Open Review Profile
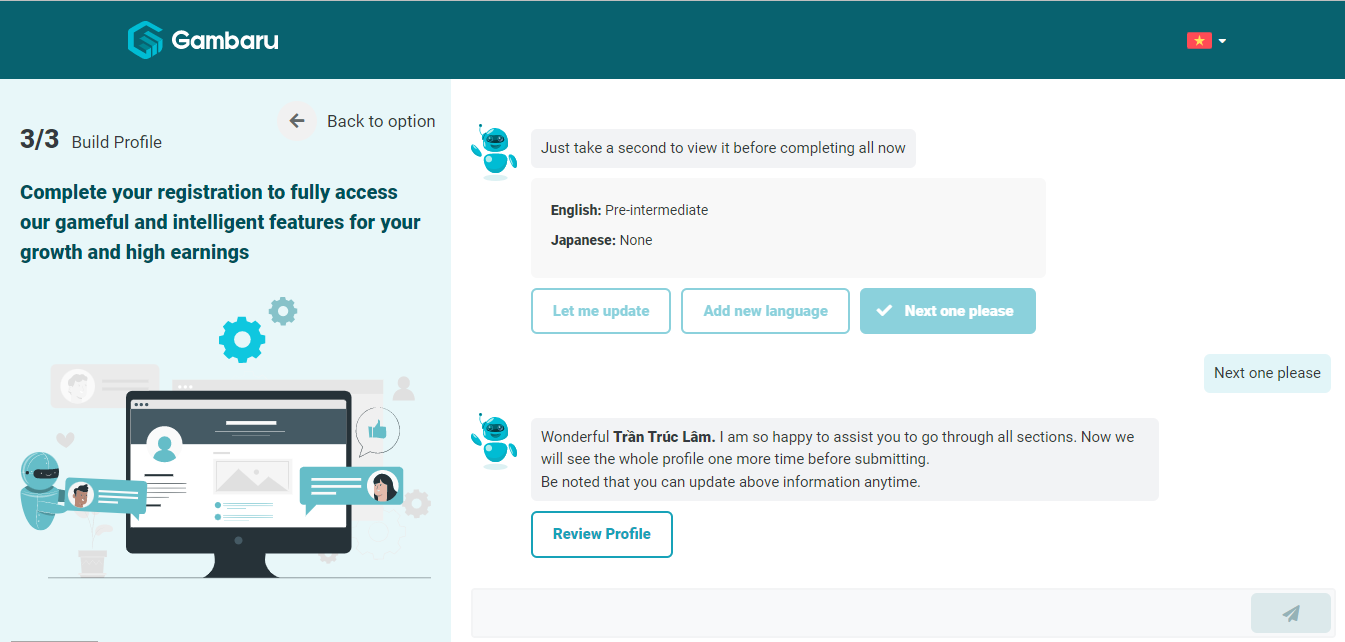The width and height of the screenshot is (1345, 642). click(601, 534)
